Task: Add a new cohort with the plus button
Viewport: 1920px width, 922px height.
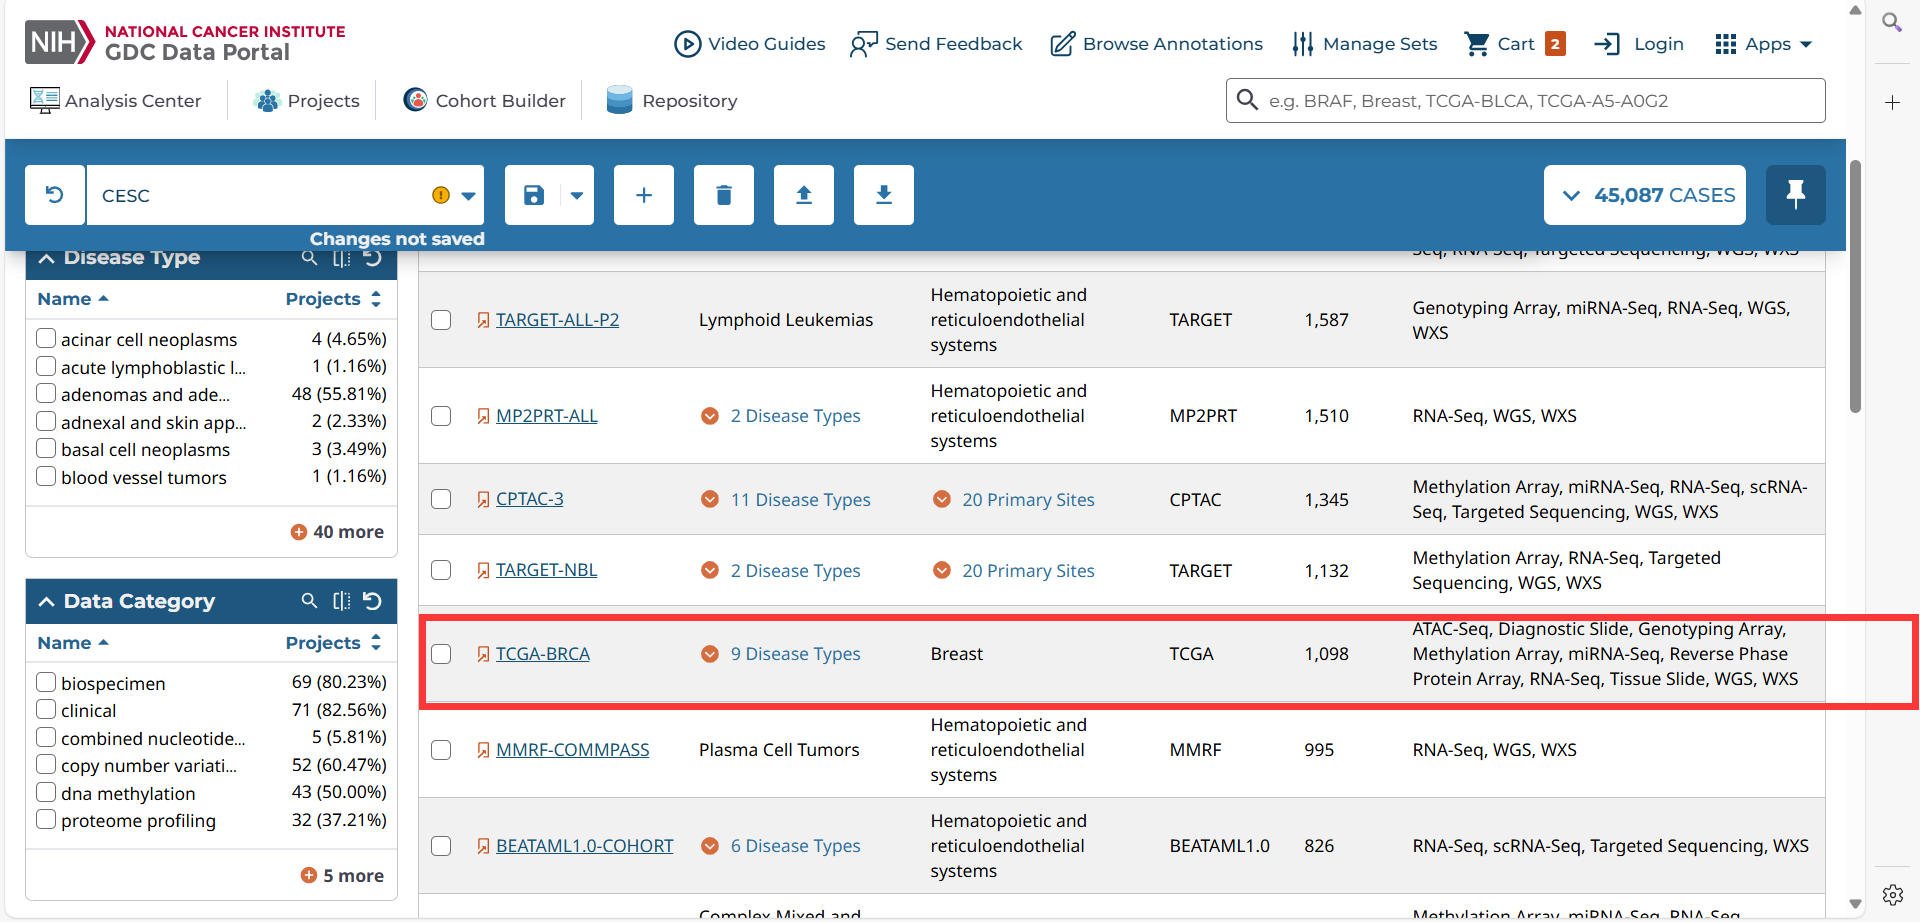Action: coord(644,195)
